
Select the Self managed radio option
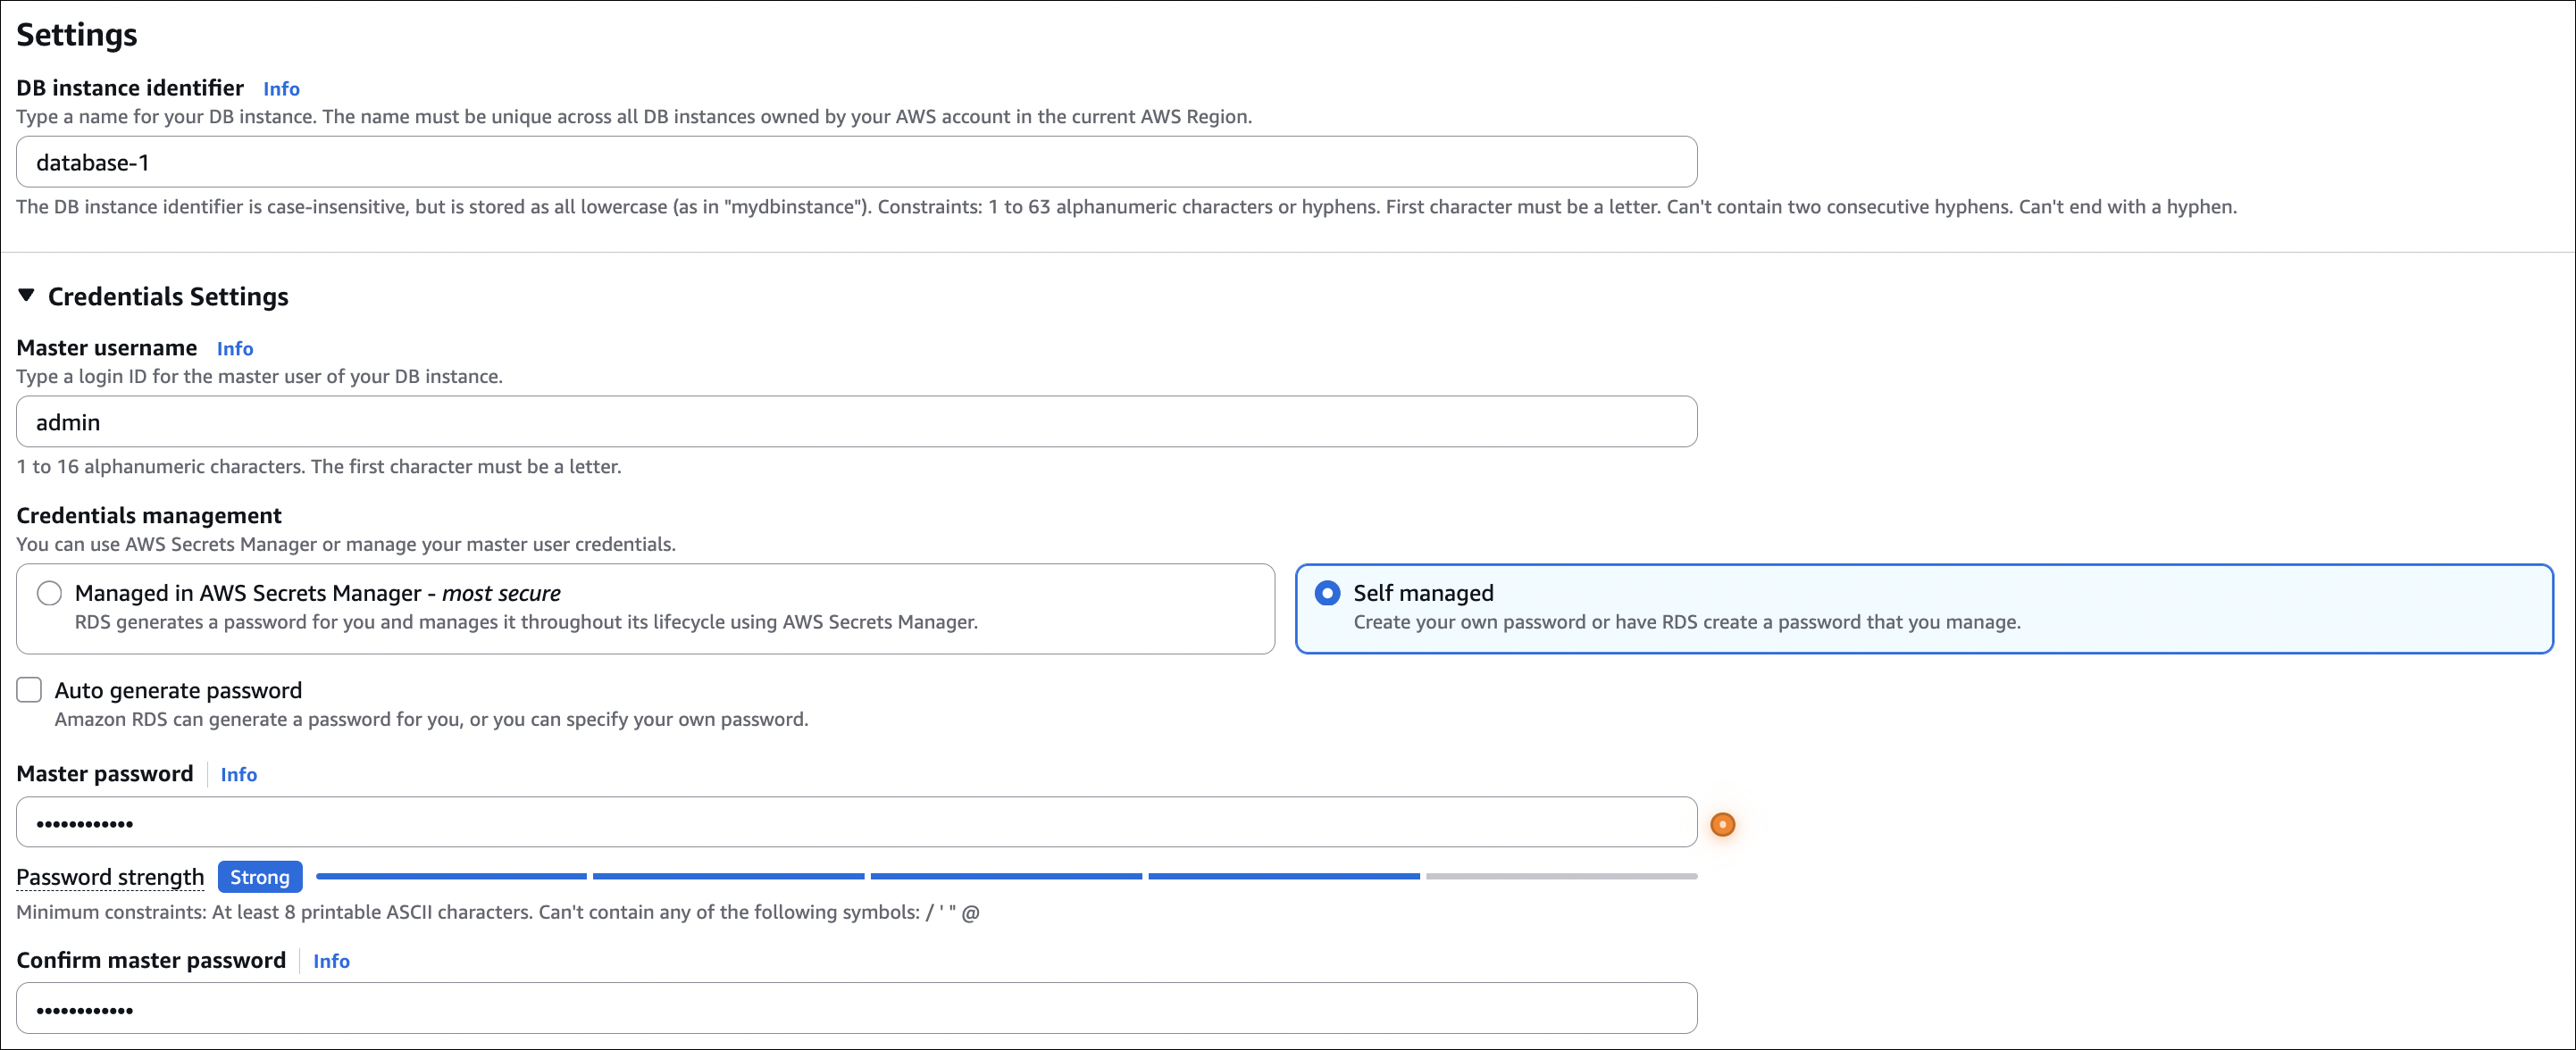pyautogui.click(x=1327, y=593)
